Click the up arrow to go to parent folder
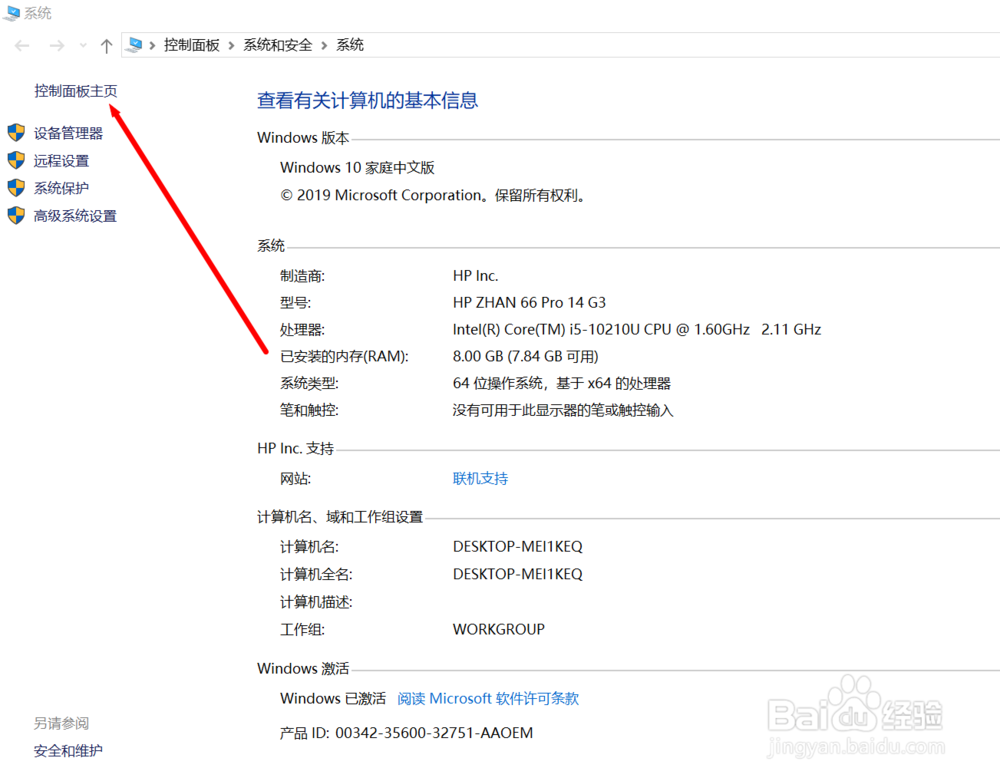Viewport: 1000px width, 781px height. tap(106, 45)
